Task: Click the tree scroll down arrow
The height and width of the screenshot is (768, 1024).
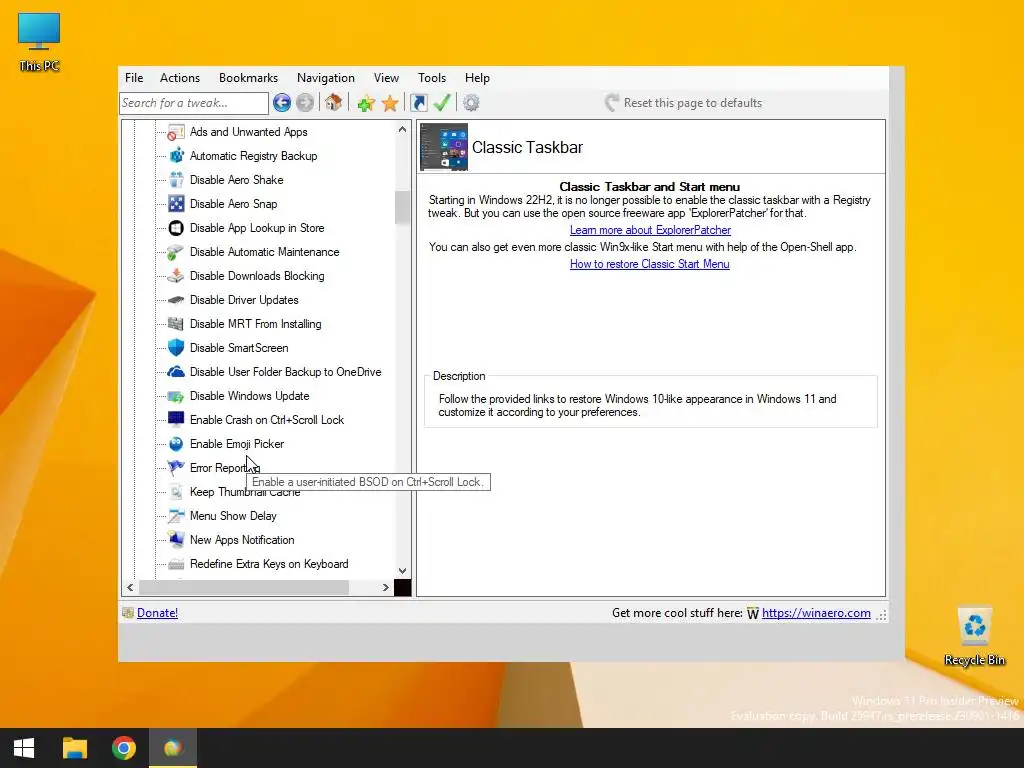Action: (x=402, y=571)
